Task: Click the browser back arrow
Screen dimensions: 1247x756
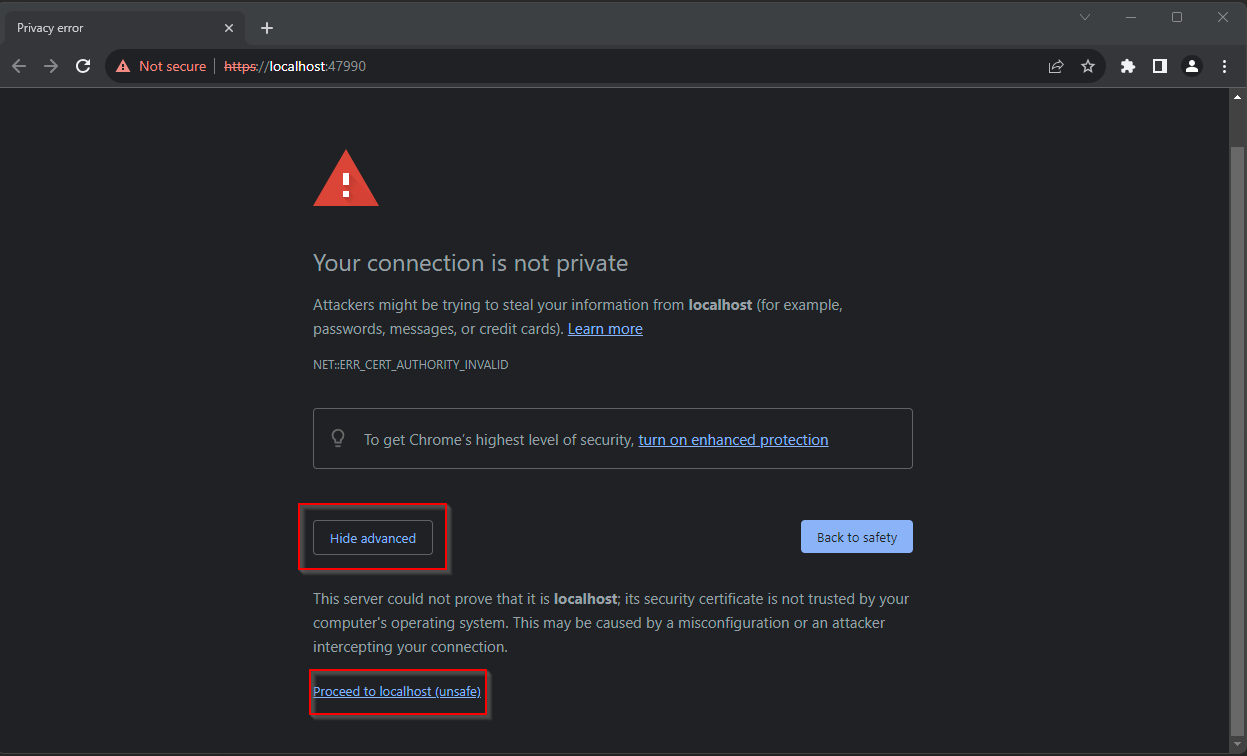Action: tap(18, 66)
